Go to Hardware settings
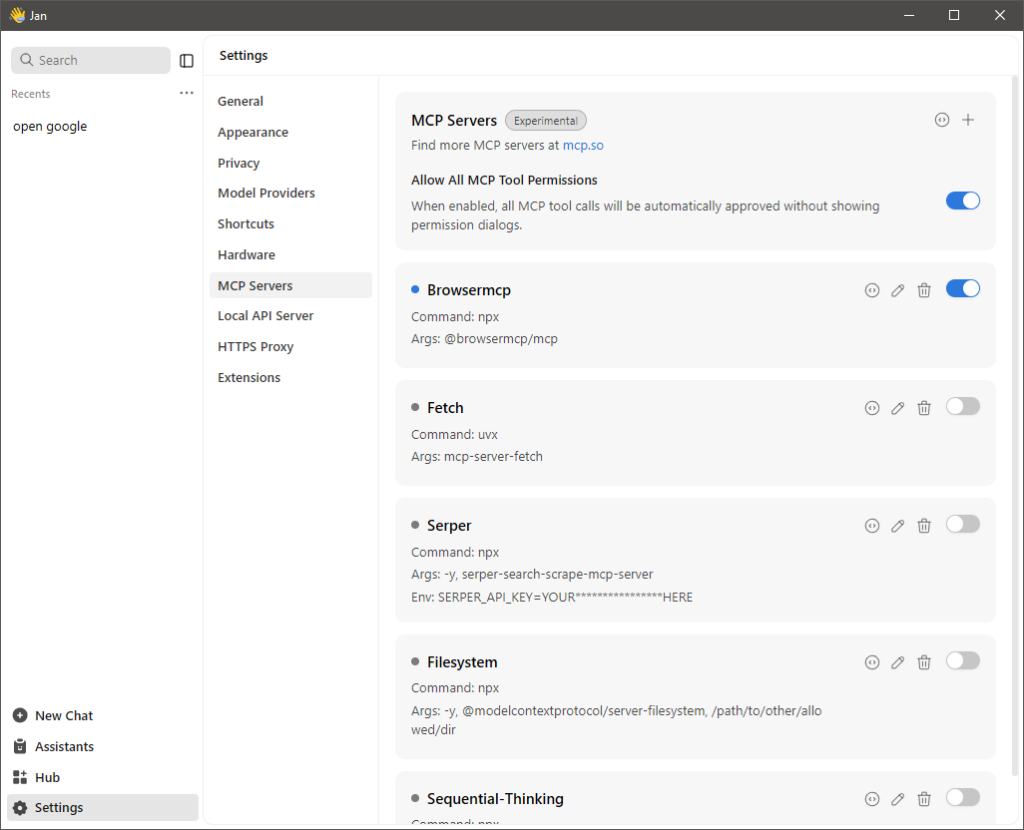The image size is (1024, 830). (x=291, y=255)
